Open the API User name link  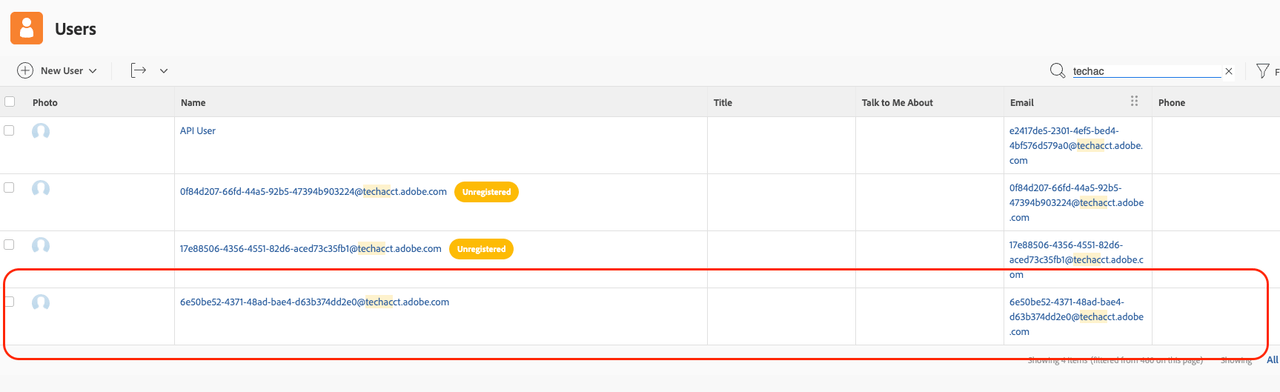point(198,131)
